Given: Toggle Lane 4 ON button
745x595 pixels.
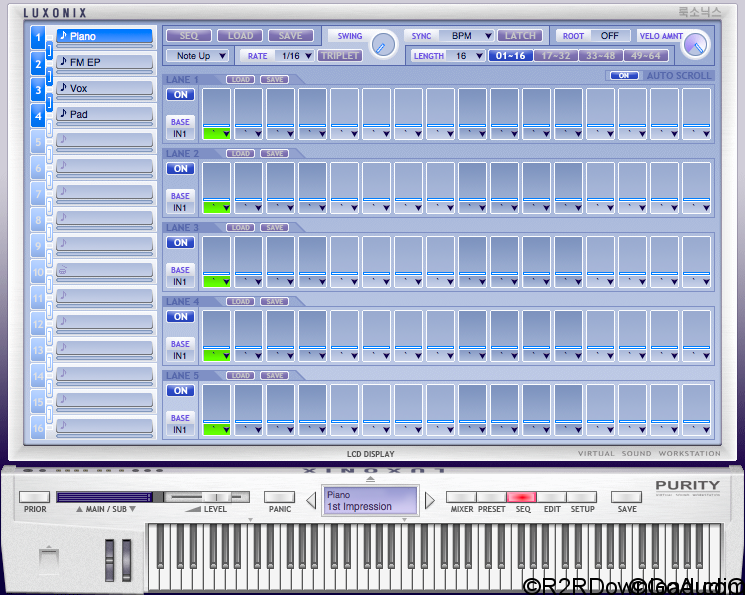Looking at the screenshot, I should click(x=181, y=317).
